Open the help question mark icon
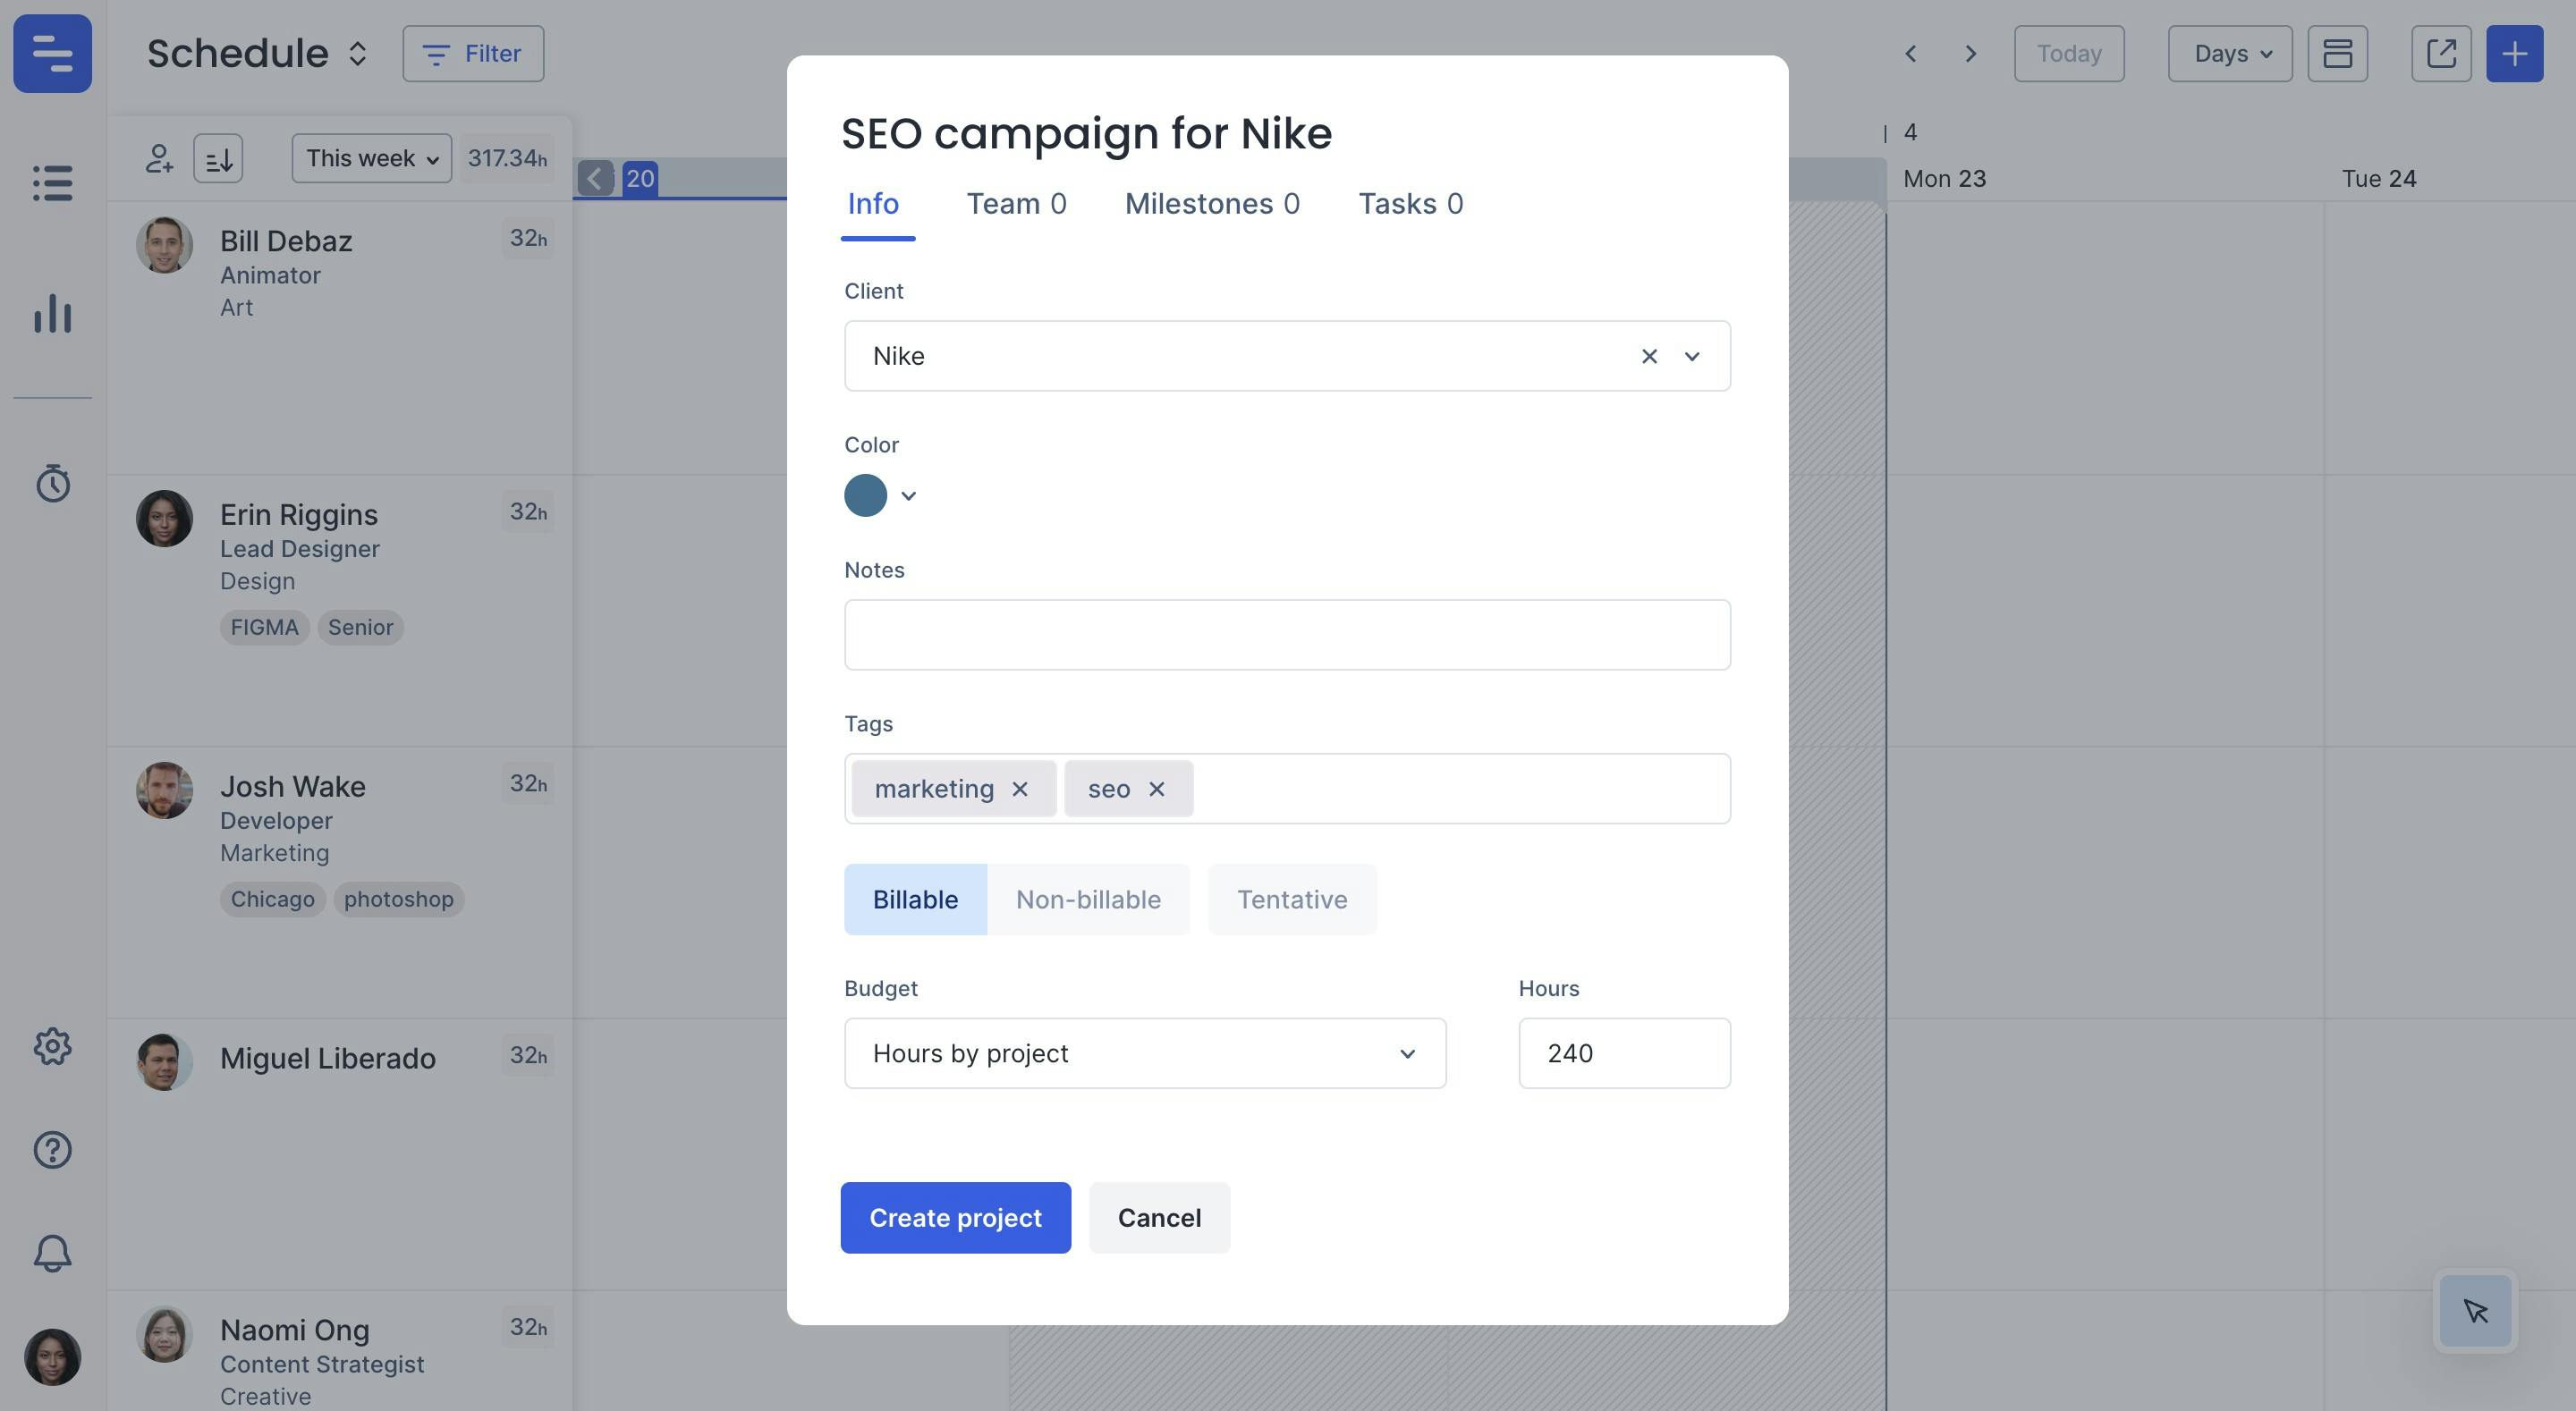 (x=52, y=1150)
